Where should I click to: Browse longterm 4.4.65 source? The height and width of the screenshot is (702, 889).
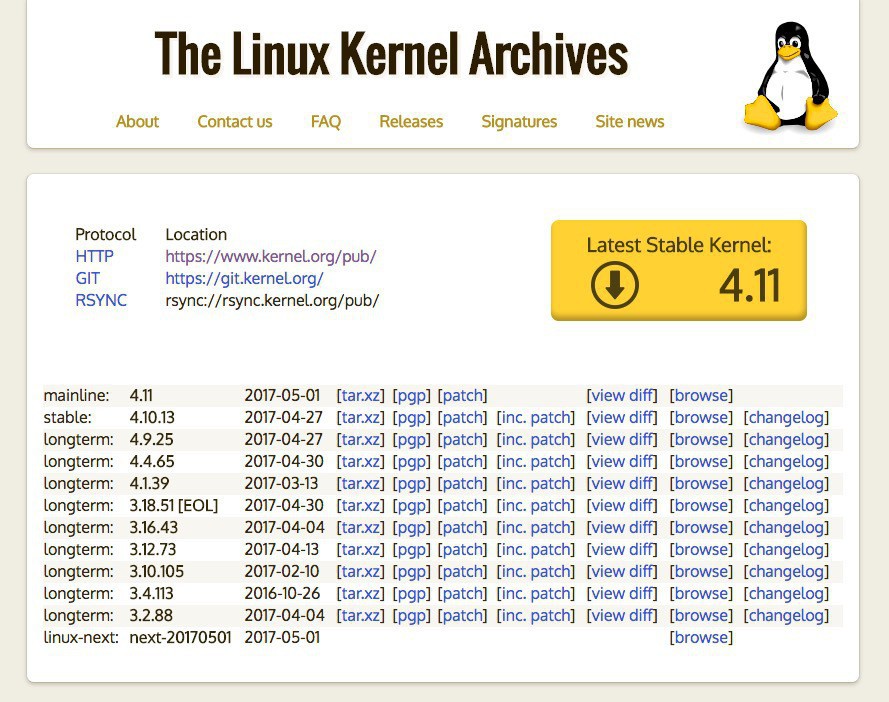tap(701, 462)
